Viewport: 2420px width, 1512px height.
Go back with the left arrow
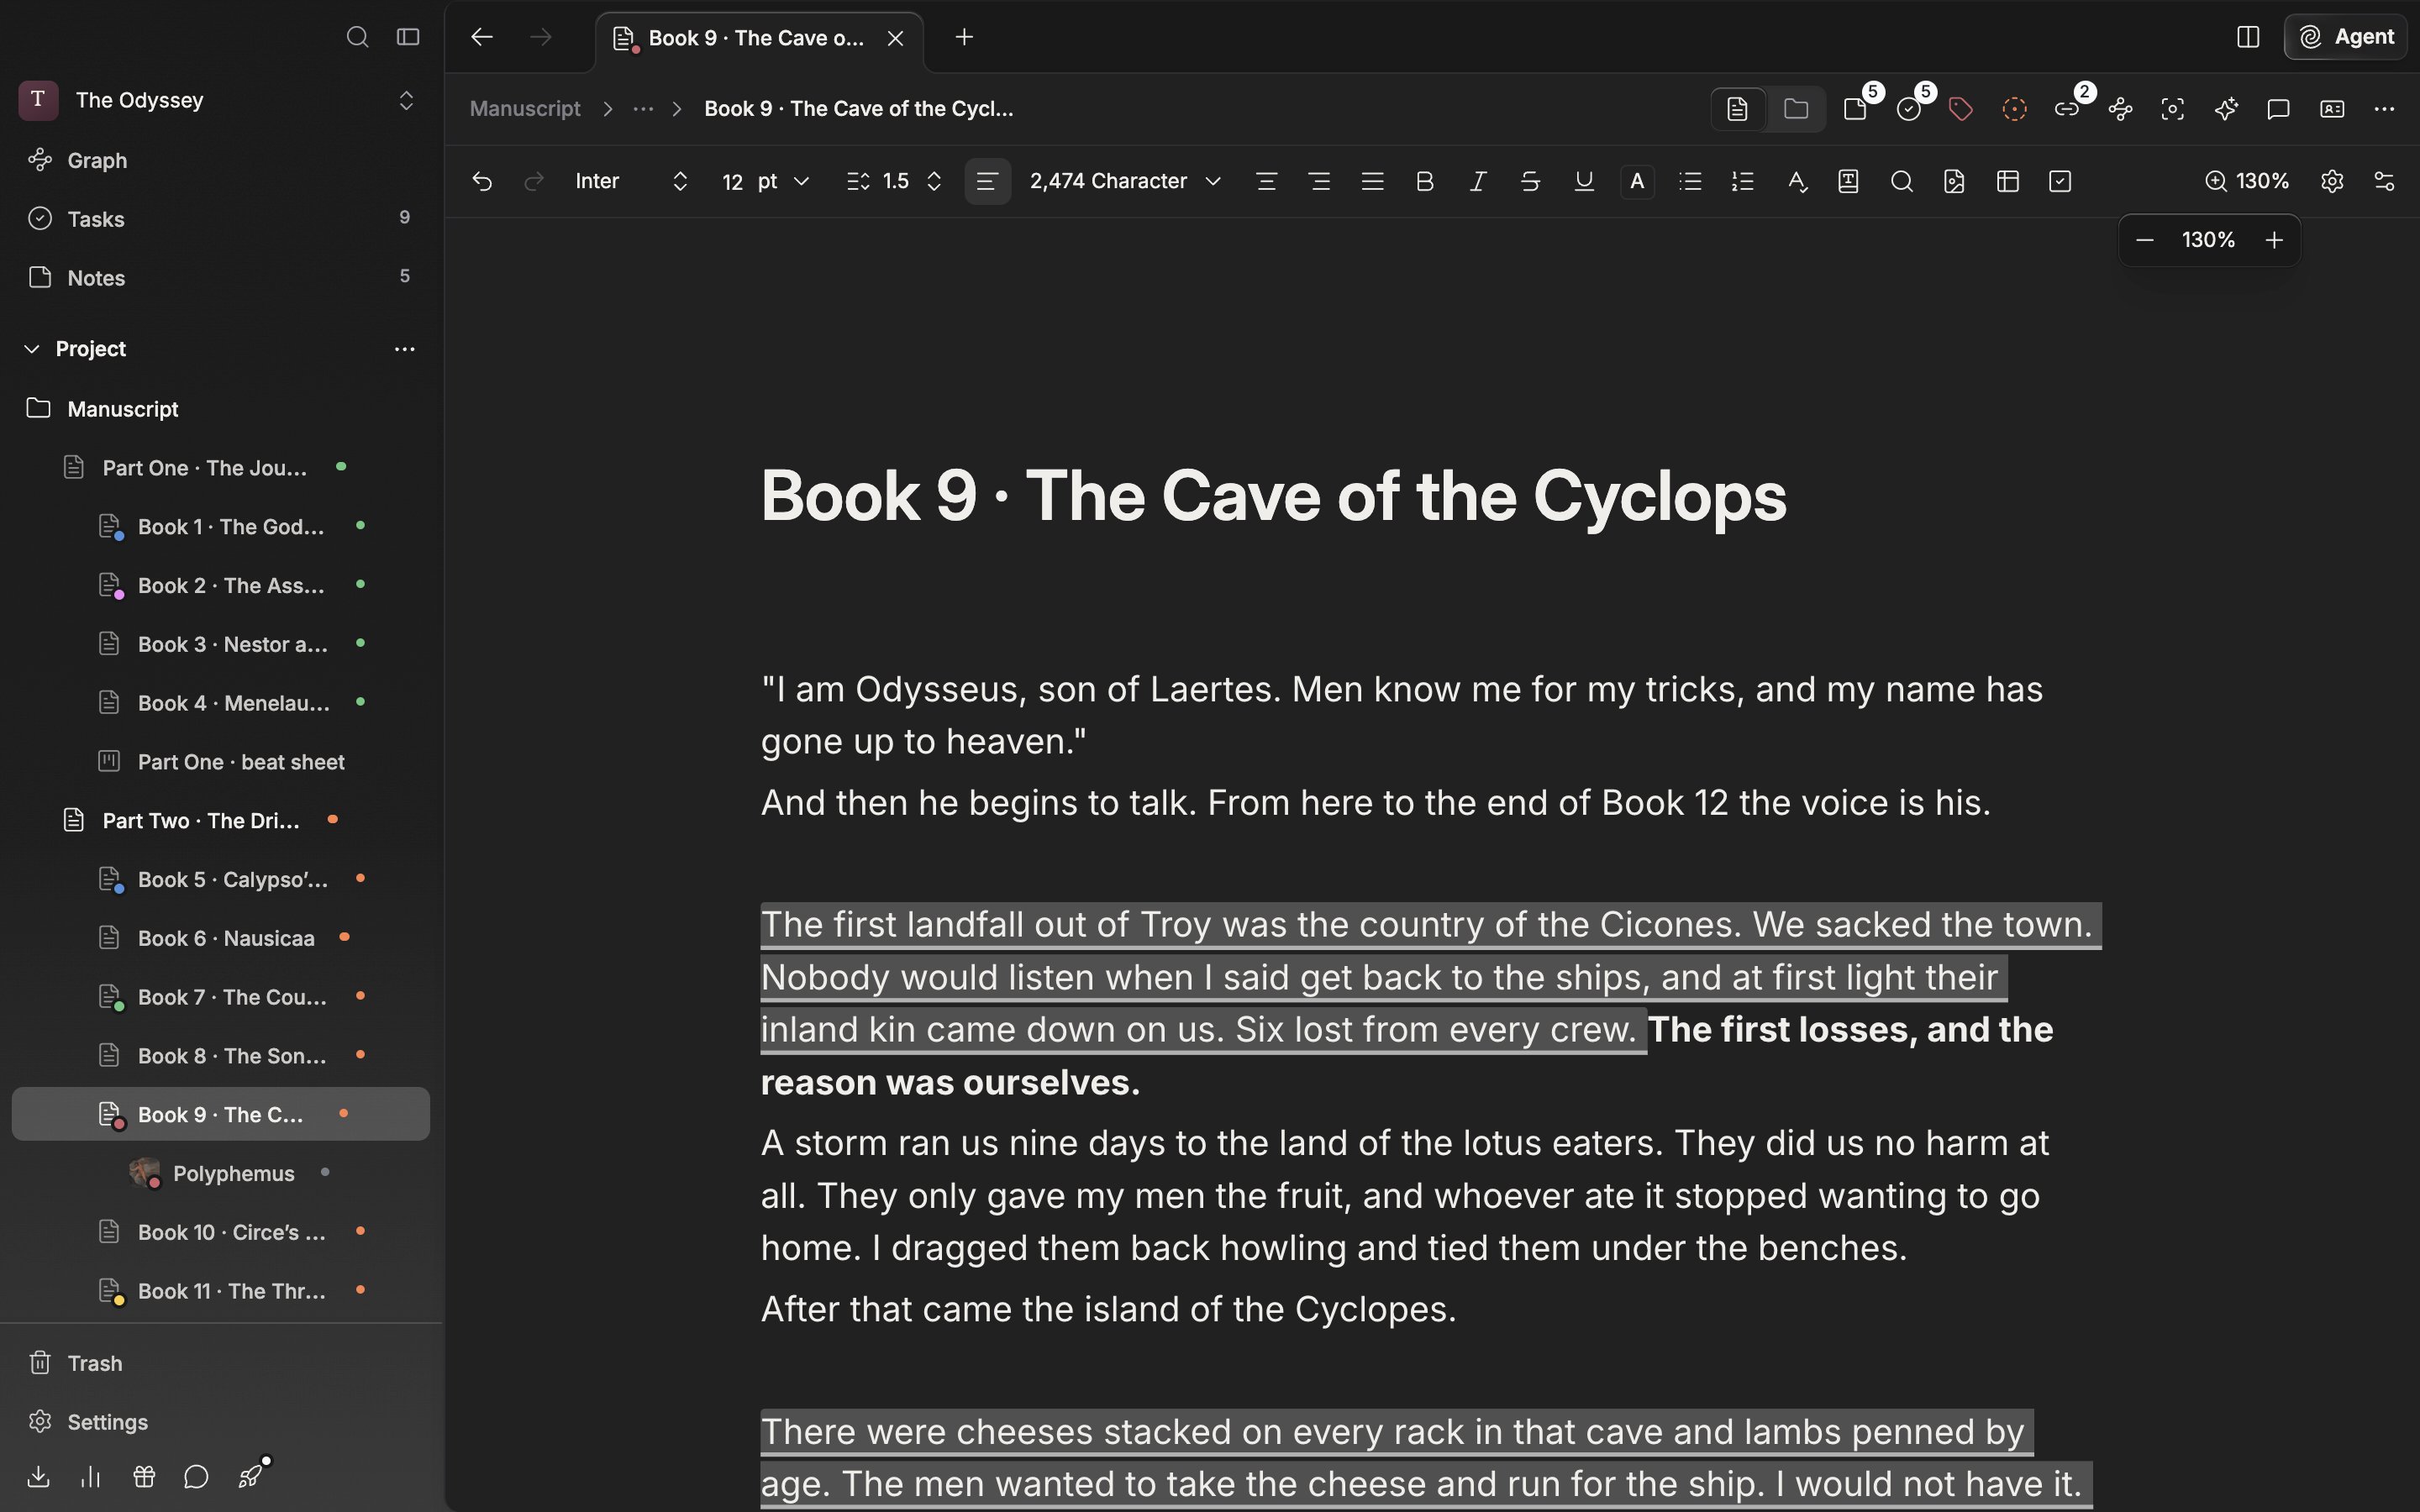[x=482, y=37]
